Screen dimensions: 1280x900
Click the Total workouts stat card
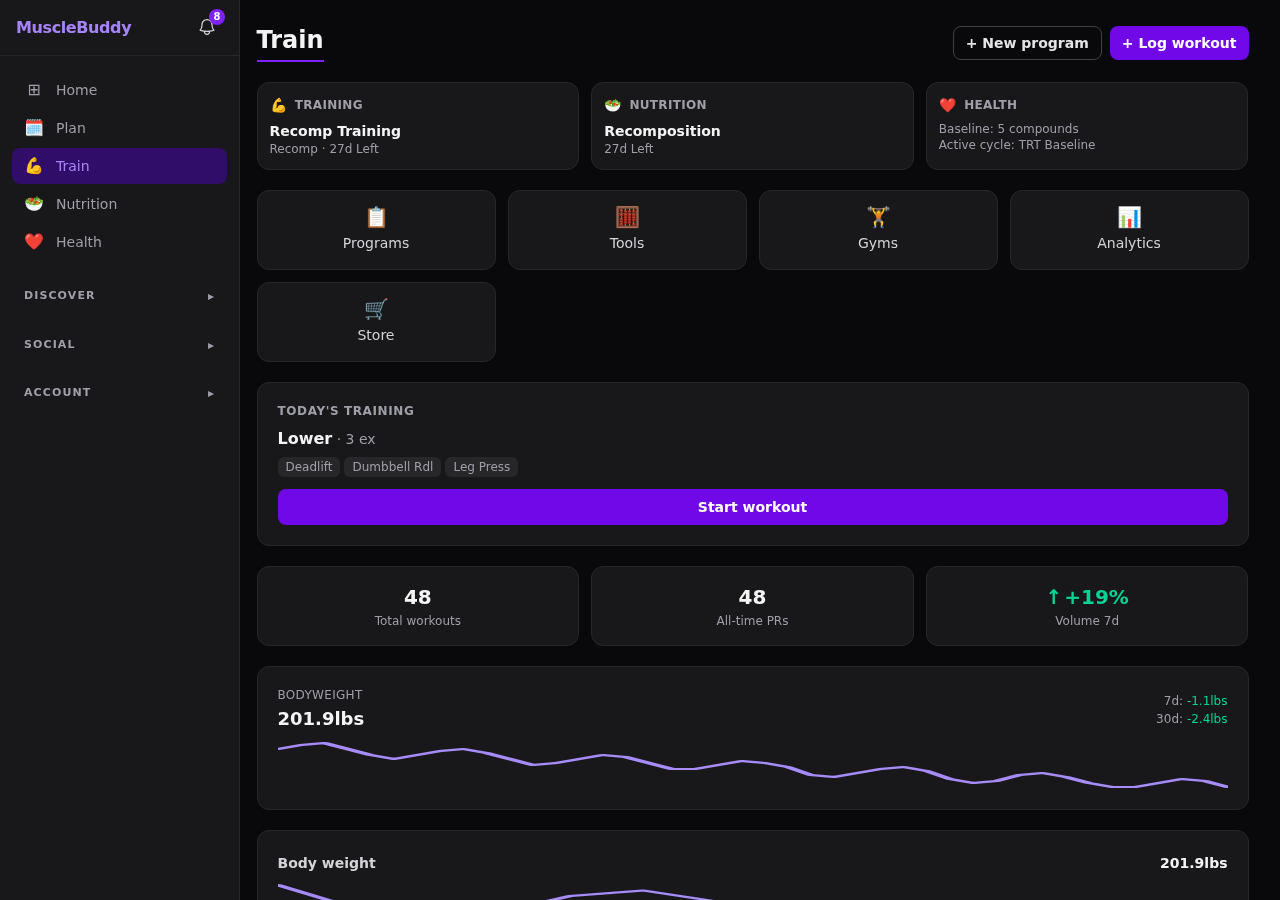(x=418, y=606)
